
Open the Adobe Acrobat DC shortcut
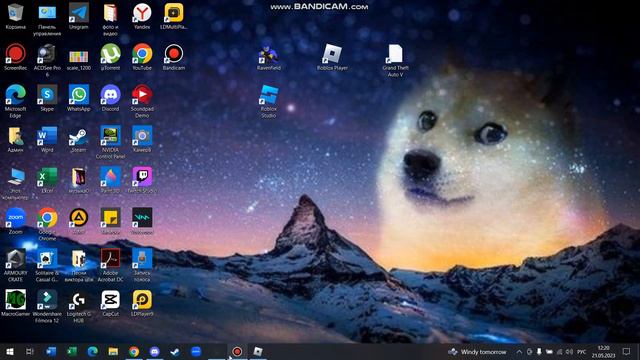click(x=110, y=266)
